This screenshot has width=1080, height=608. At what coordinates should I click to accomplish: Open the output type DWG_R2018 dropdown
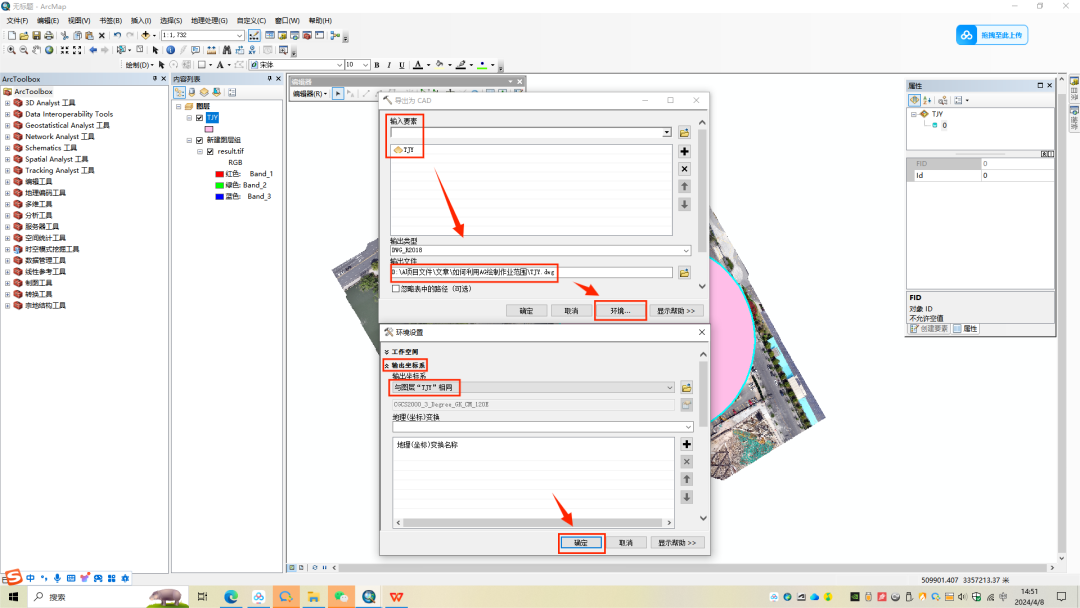coord(686,251)
